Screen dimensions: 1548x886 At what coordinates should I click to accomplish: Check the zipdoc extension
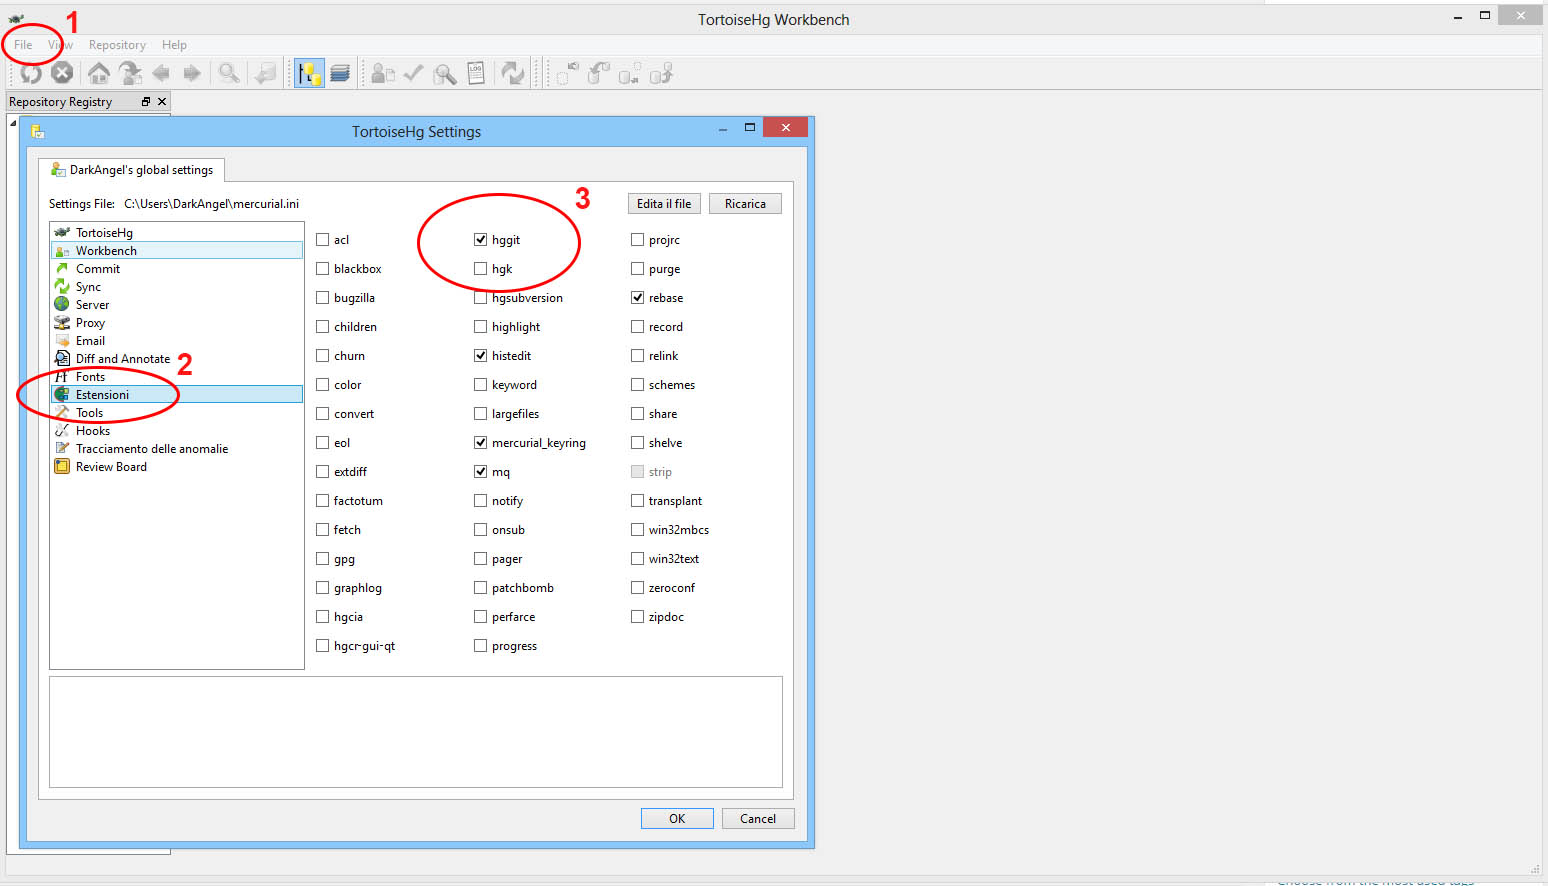[637, 617]
